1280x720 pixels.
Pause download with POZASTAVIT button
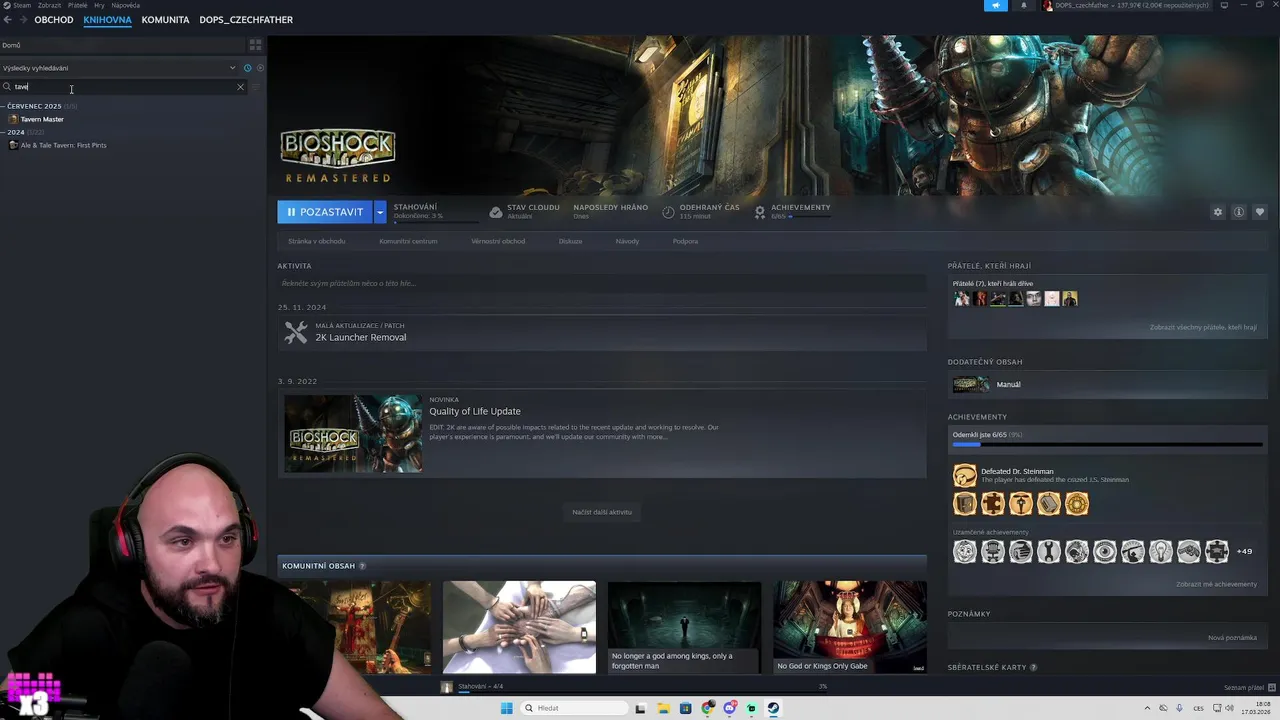click(x=324, y=212)
